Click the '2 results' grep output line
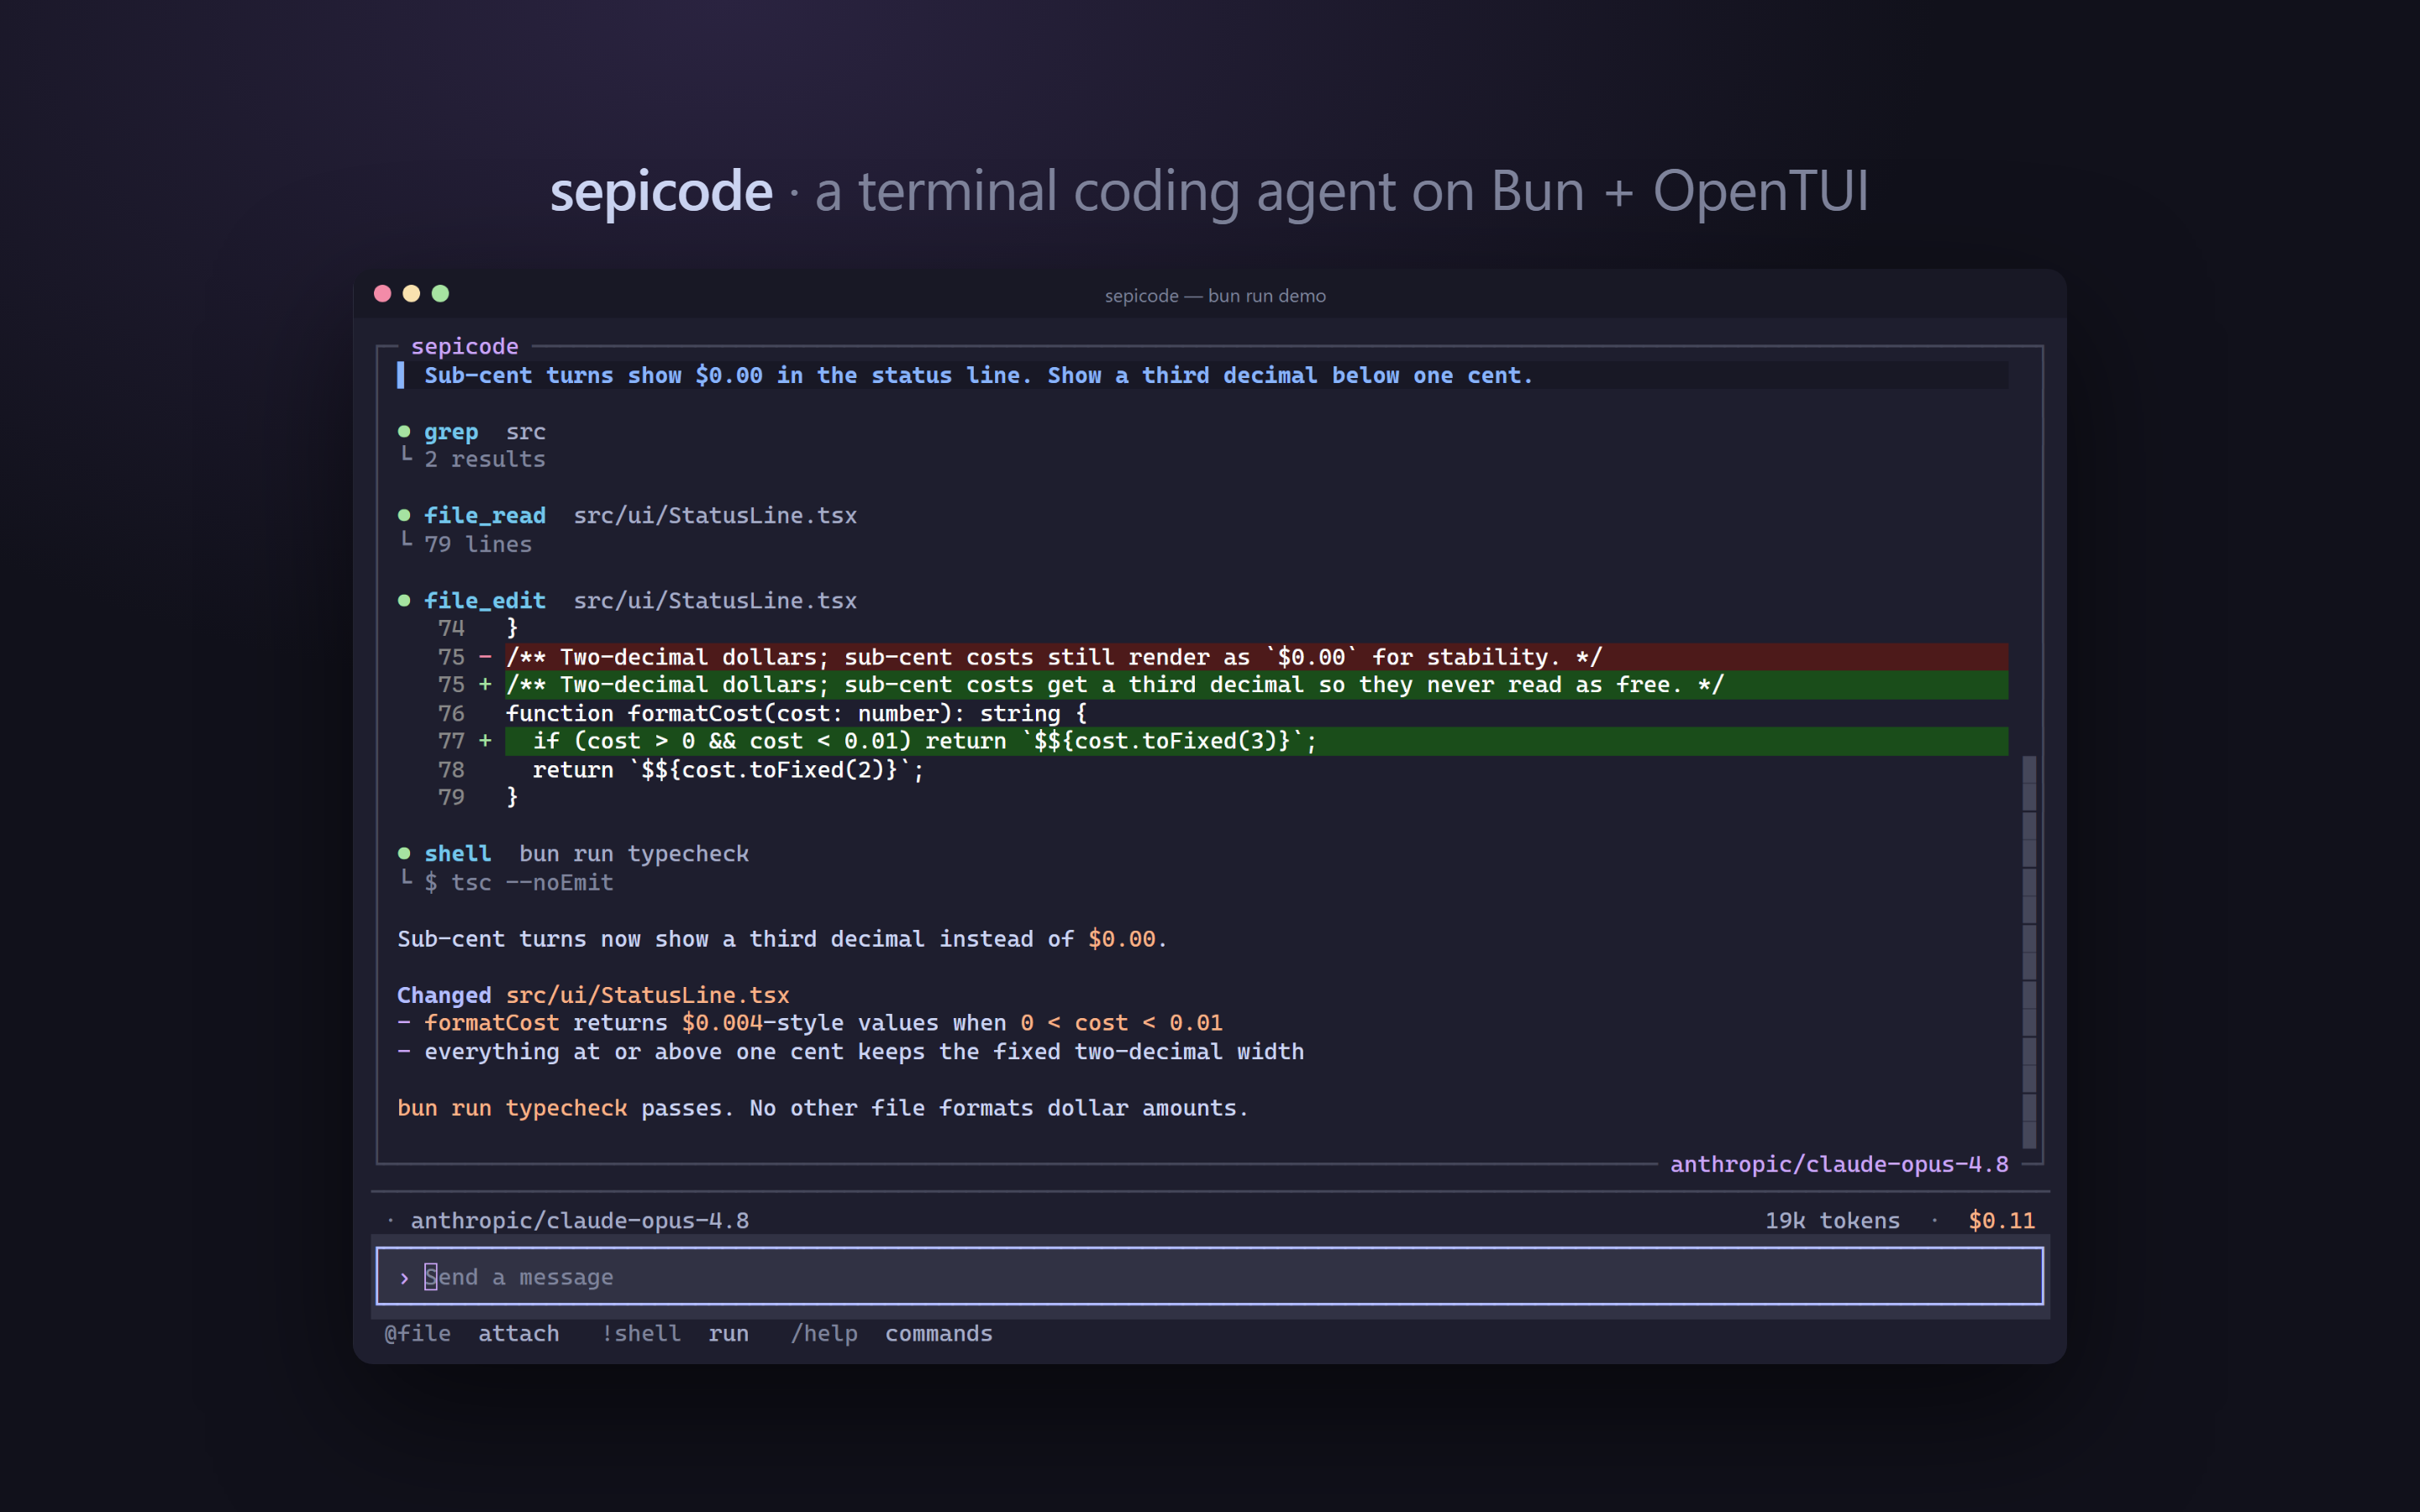Image resolution: width=2420 pixels, height=1512 pixels. [485, 460]
